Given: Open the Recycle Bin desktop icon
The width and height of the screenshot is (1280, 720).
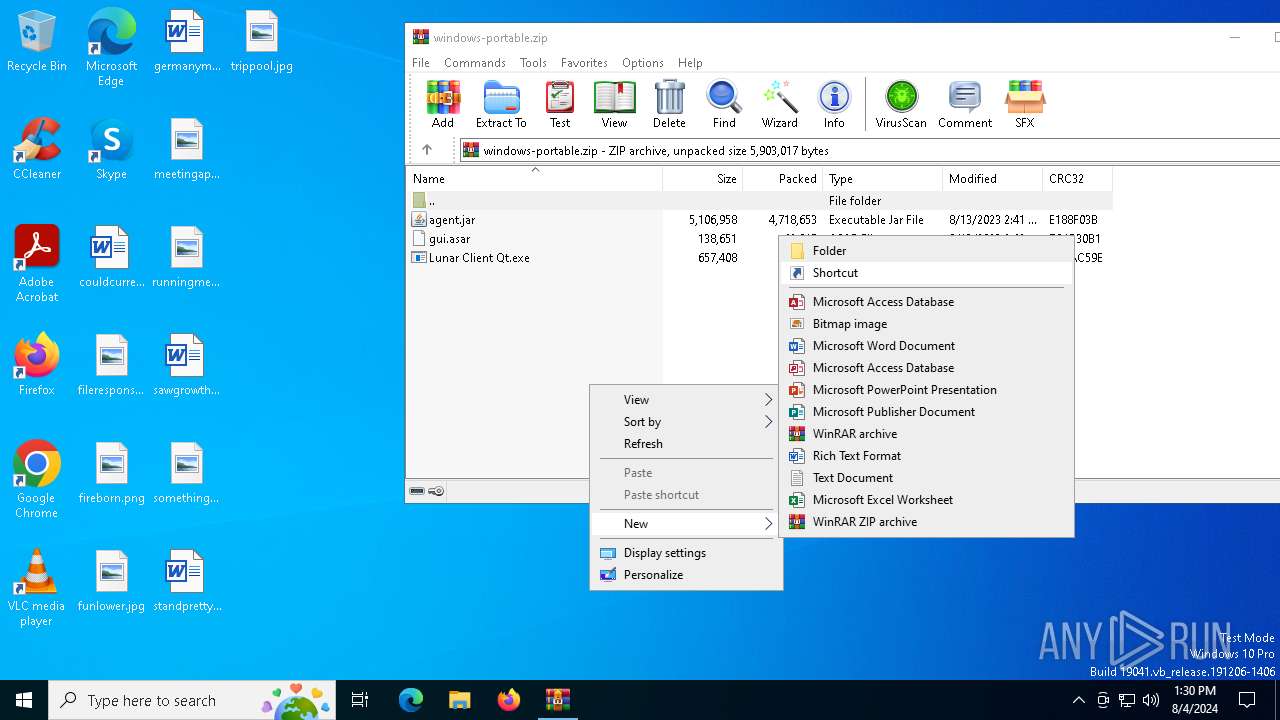Looking at the screenshot, I should (37, 42).
